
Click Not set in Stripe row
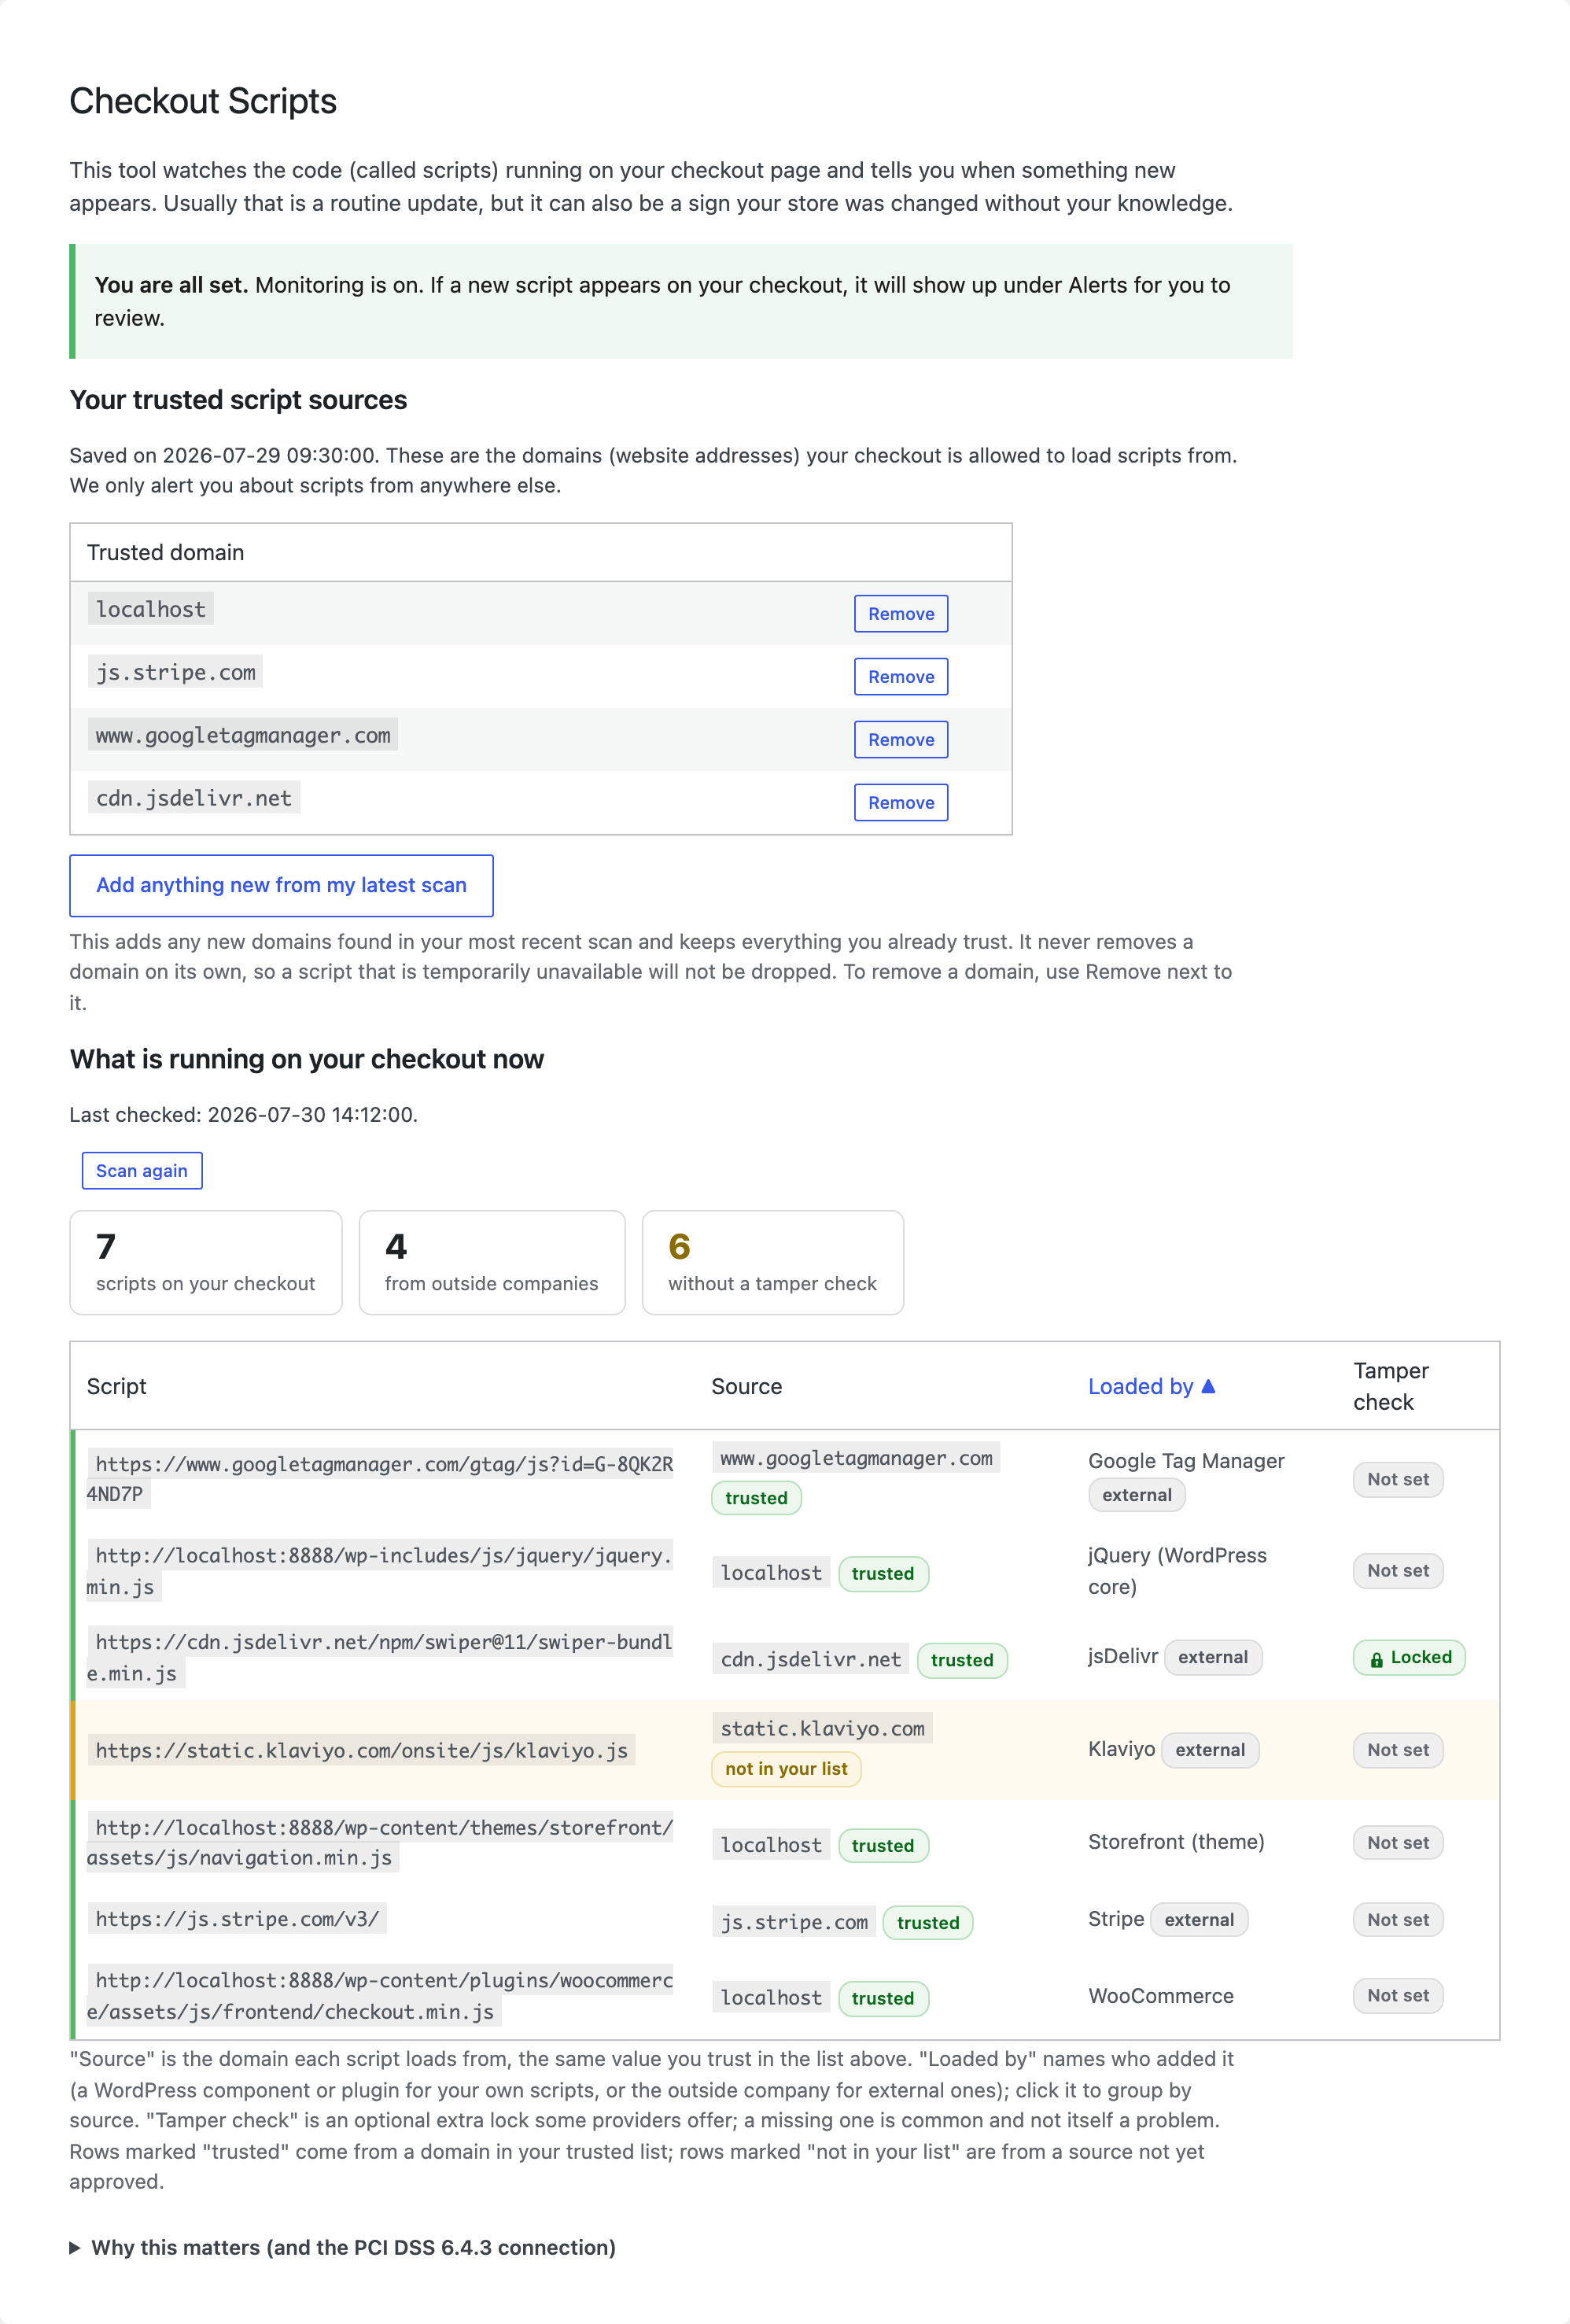coord(1398,1920)
